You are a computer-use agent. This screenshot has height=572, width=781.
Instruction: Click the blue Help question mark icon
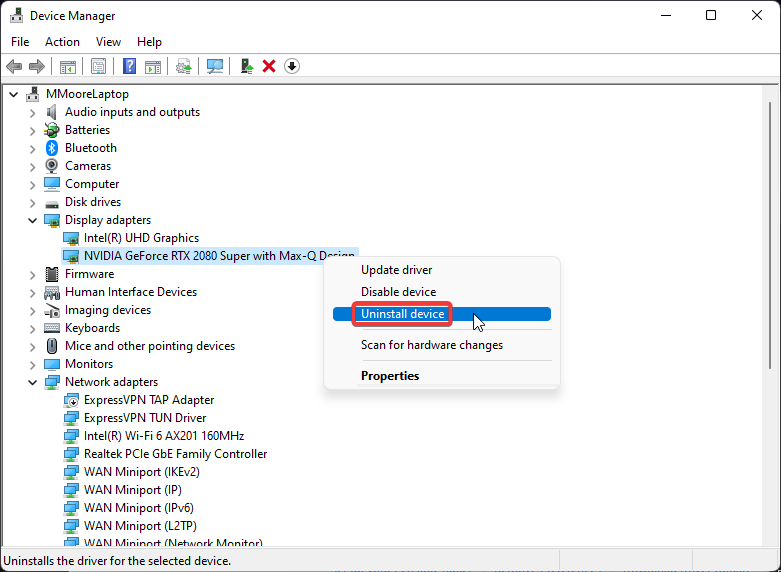[x=129, y=66]
